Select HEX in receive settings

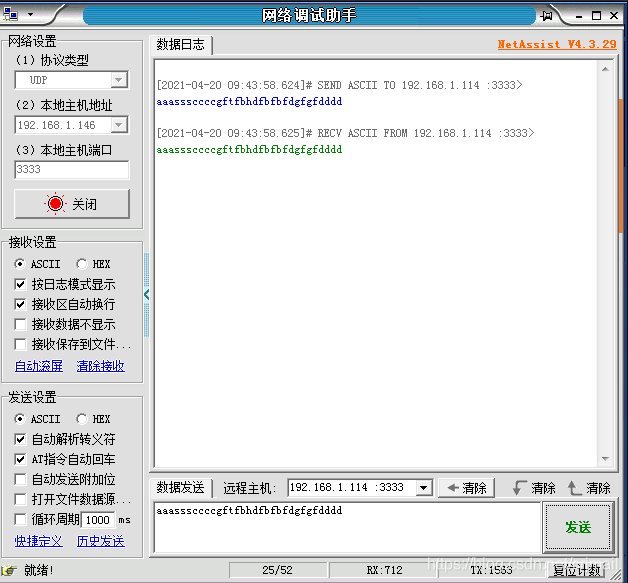(93, 264)
